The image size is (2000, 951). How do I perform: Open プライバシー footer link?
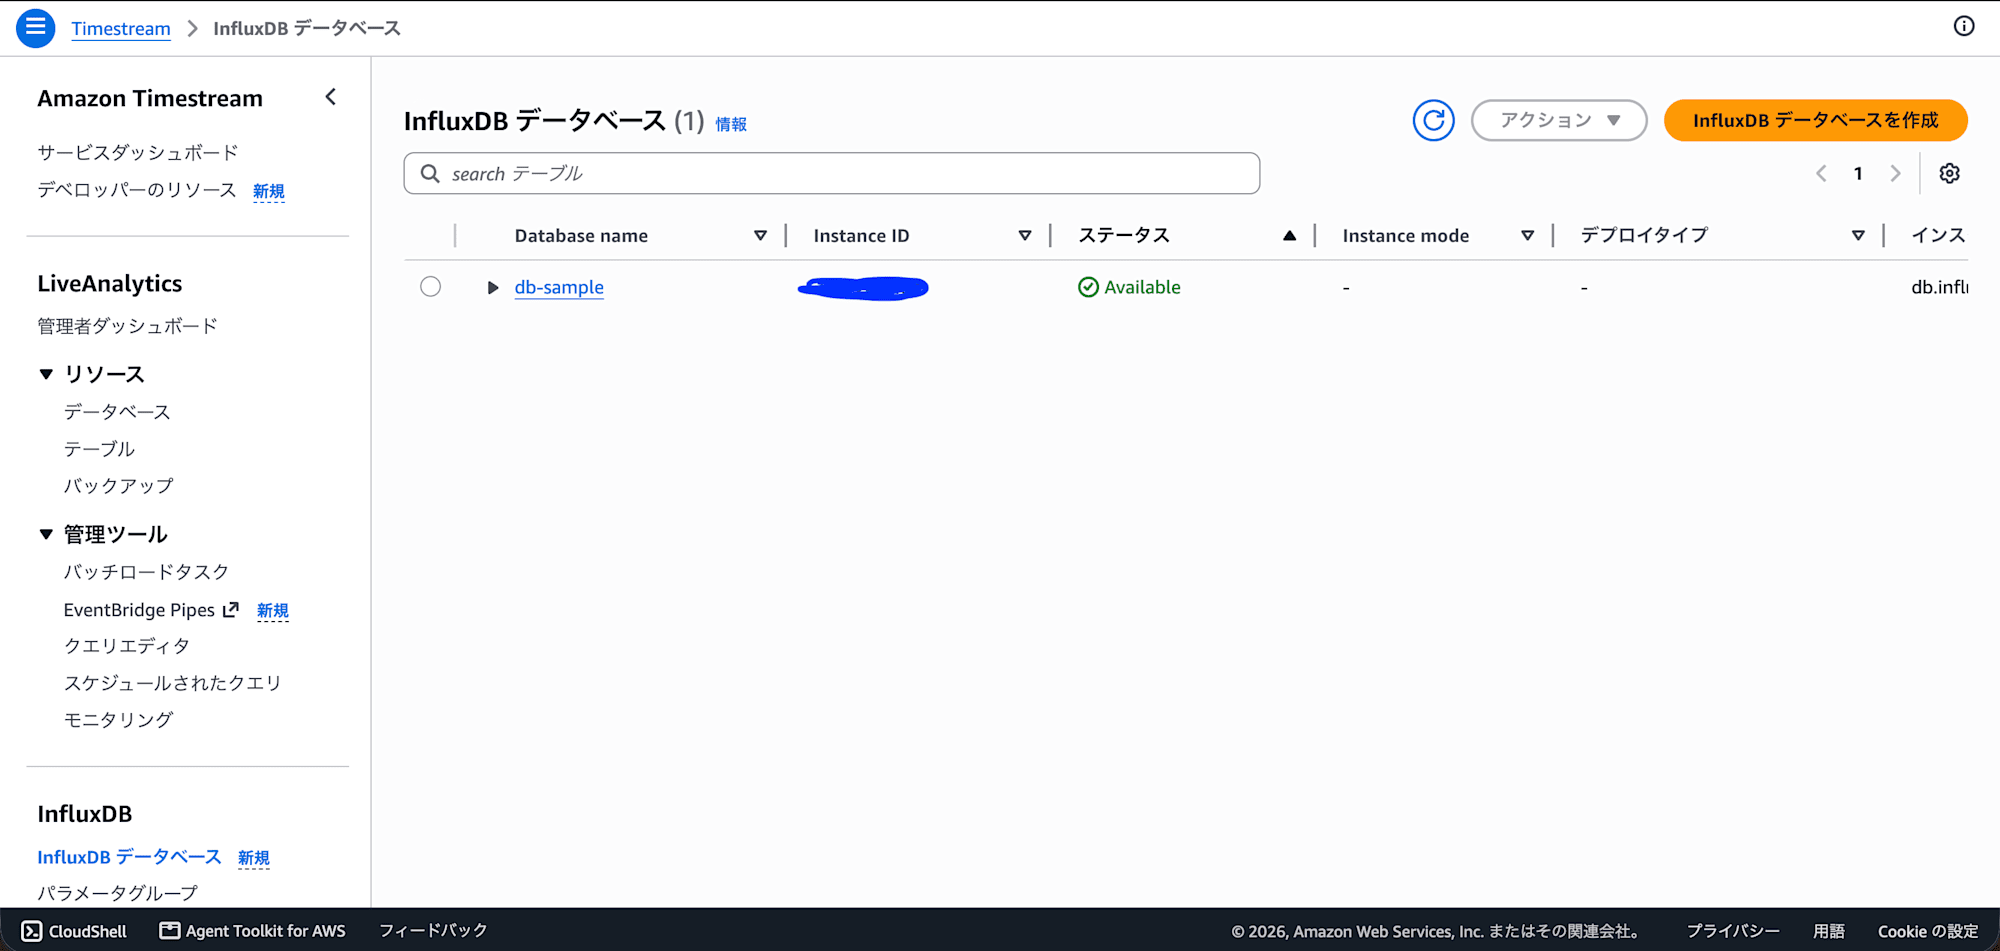click(x=1733, y=931)
